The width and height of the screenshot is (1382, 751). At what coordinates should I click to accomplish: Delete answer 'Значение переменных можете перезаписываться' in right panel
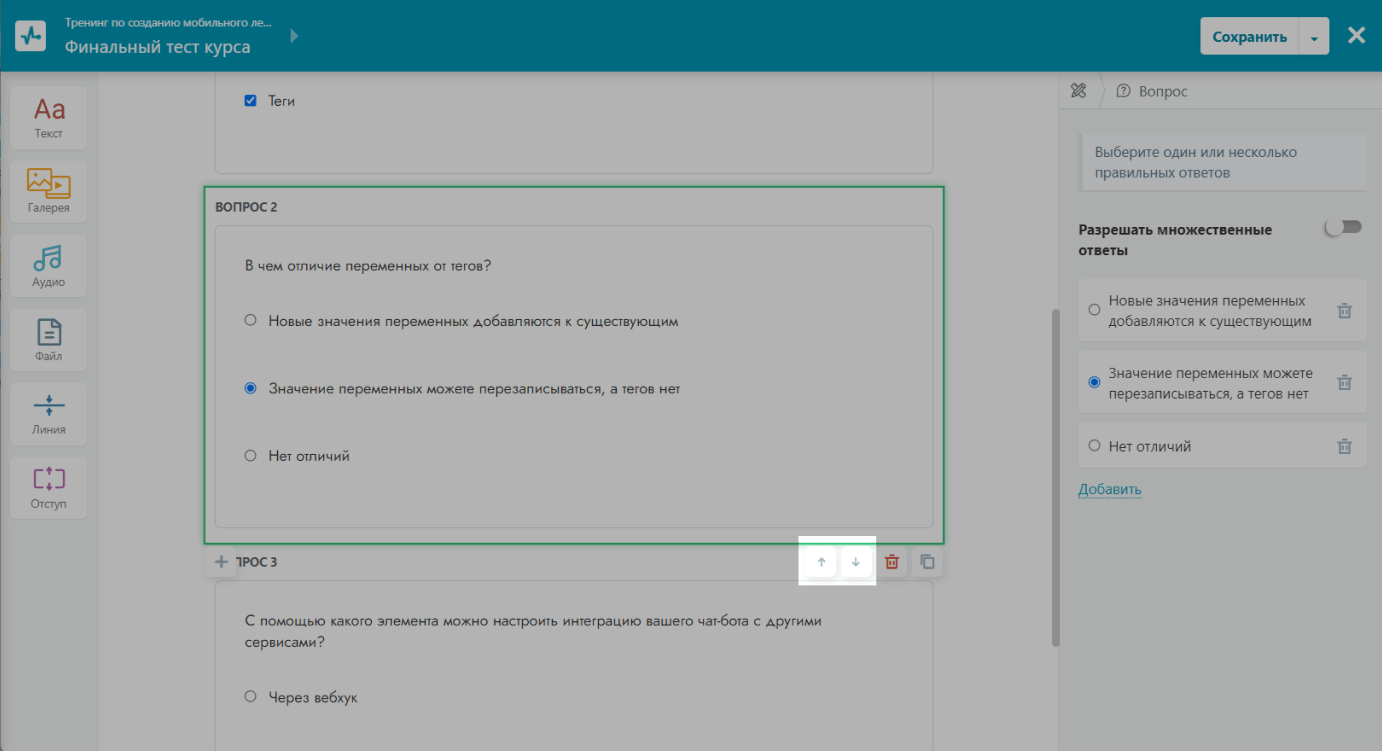point(1345,383)
